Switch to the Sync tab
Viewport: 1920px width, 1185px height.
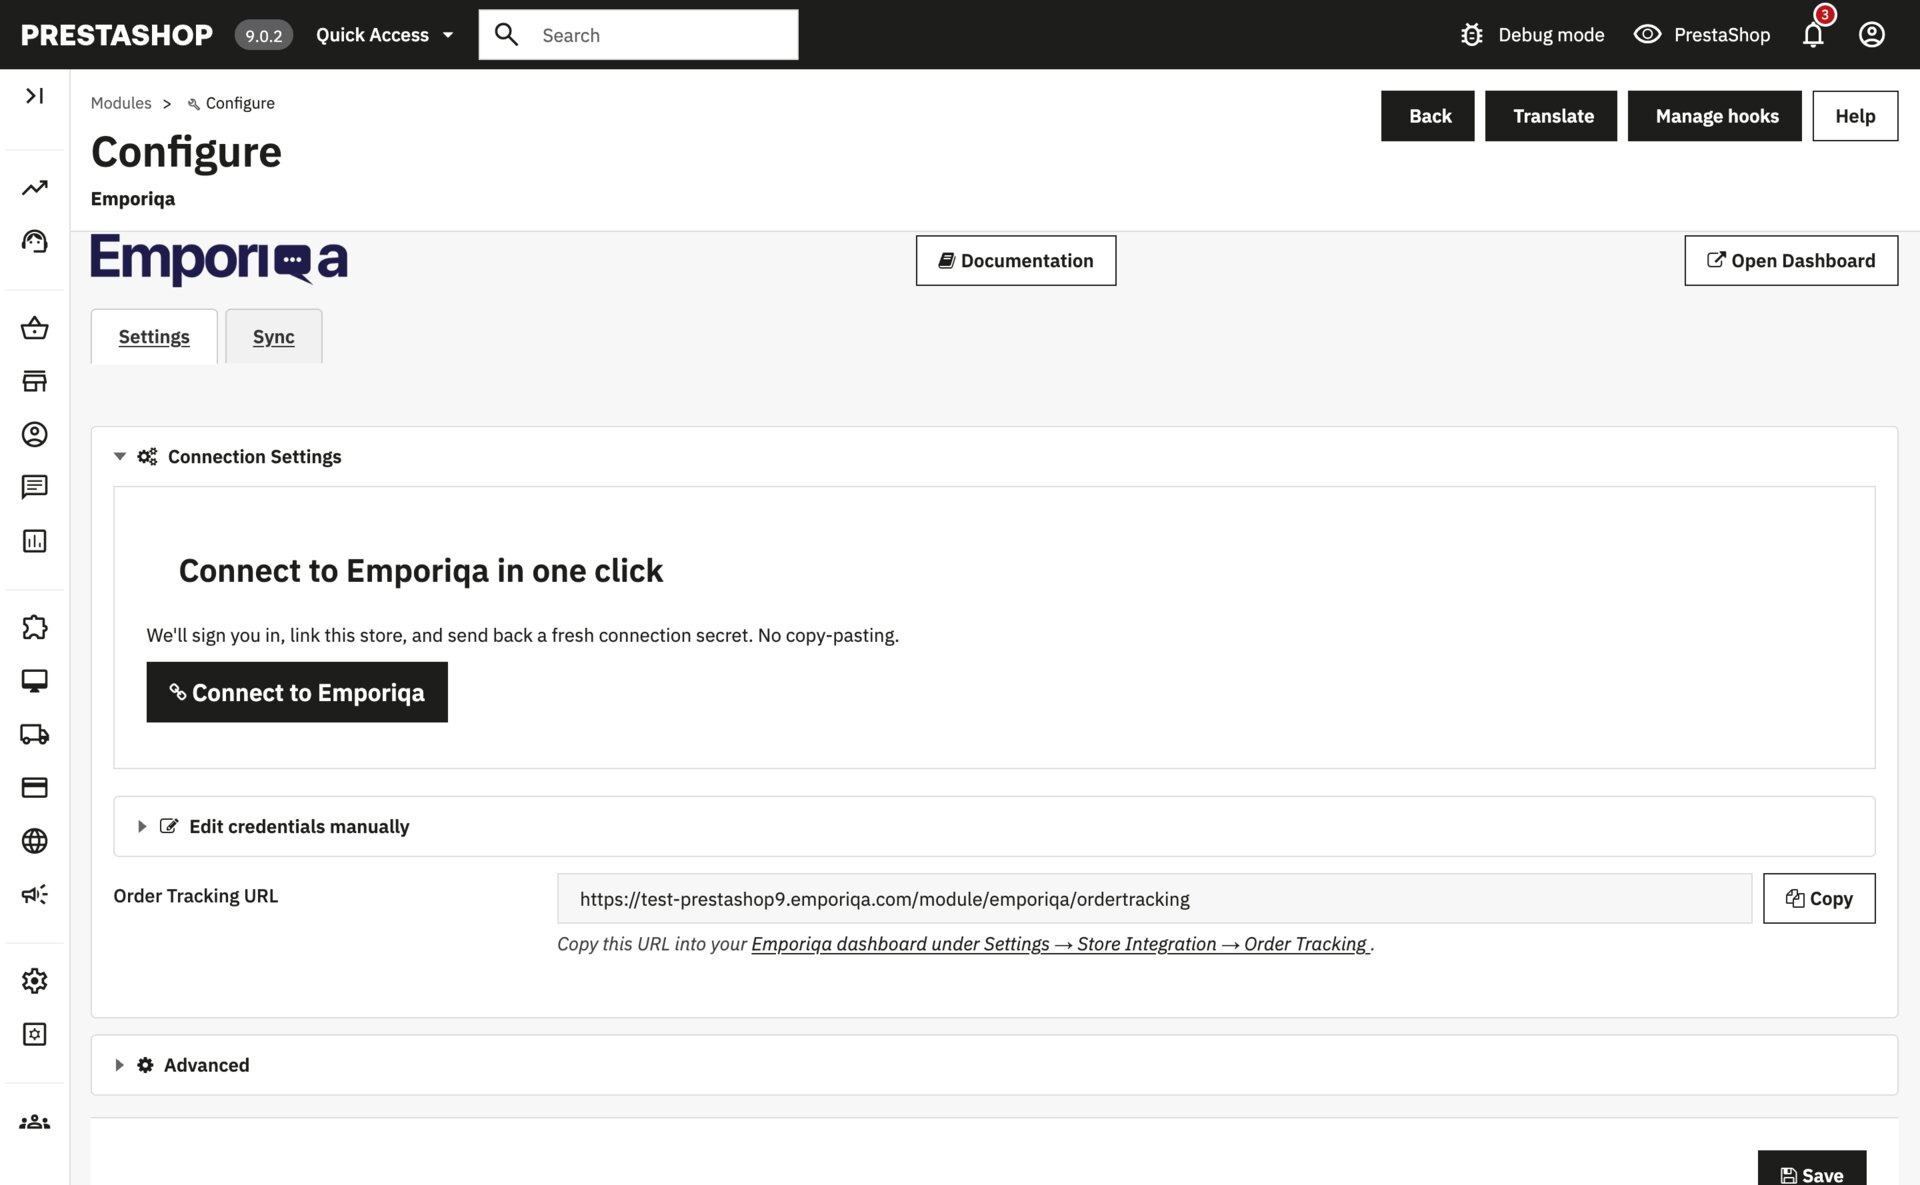click(x=274, y=337)
